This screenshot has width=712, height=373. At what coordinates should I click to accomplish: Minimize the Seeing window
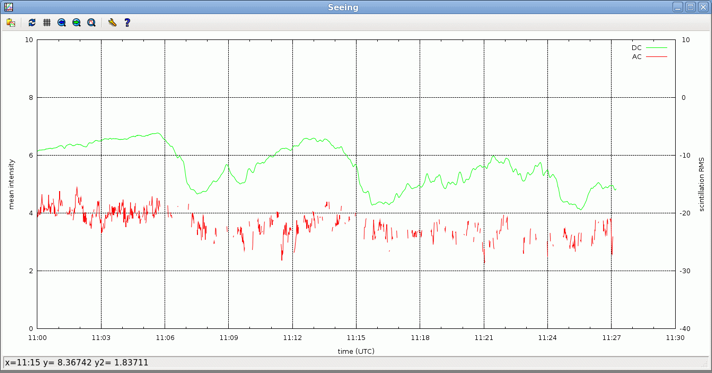(x=677, y=7)
